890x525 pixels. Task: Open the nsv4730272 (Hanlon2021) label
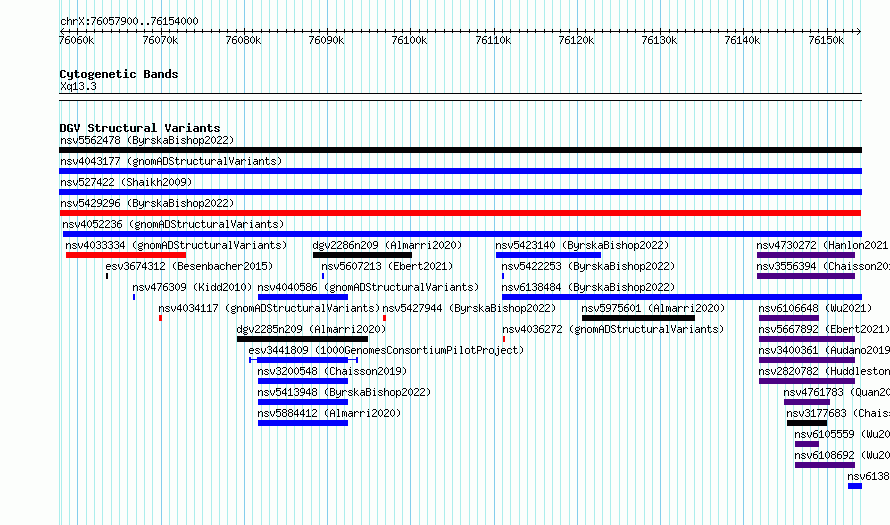tap(822, 245)
